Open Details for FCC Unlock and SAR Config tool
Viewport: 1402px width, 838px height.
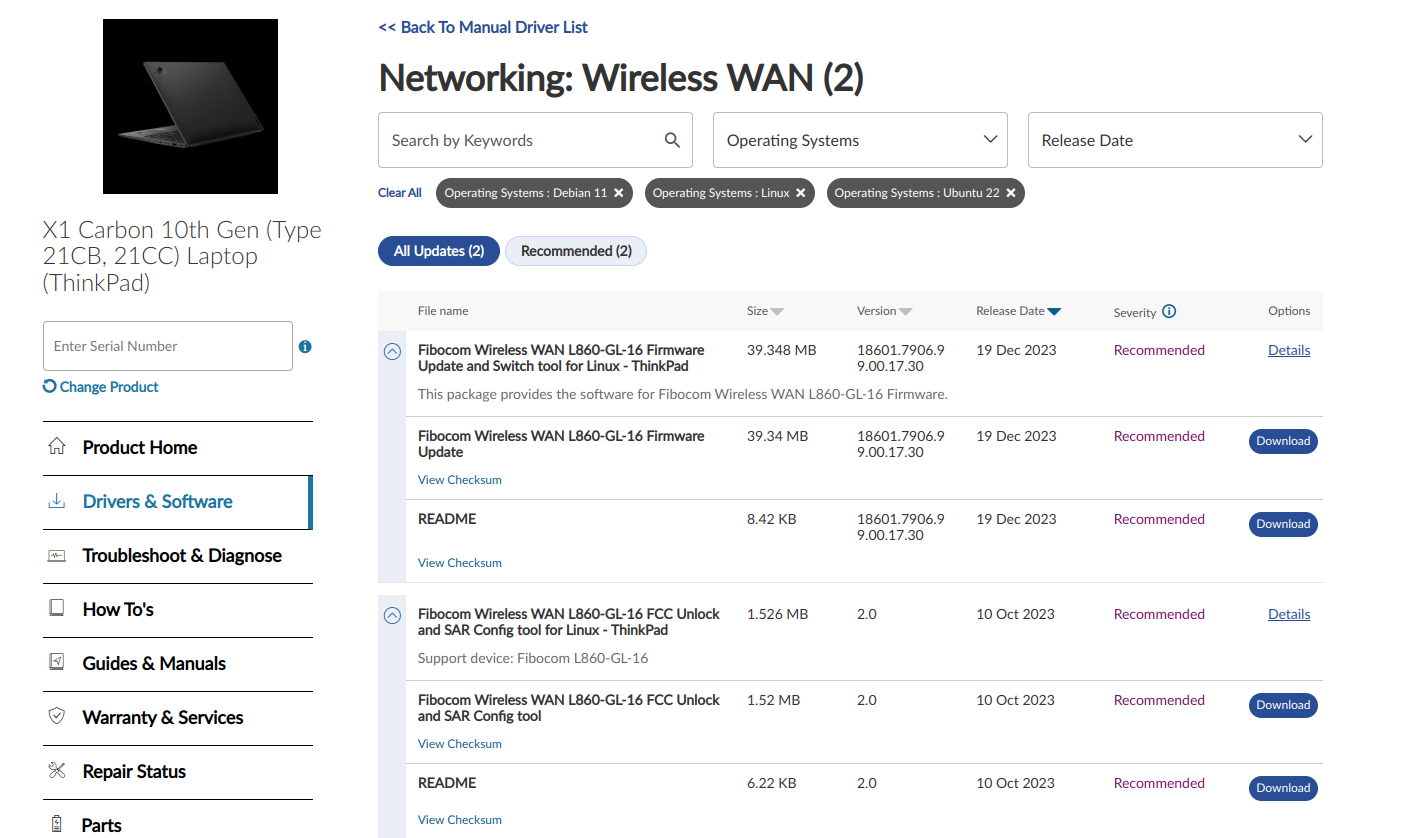coord(1289,614)
